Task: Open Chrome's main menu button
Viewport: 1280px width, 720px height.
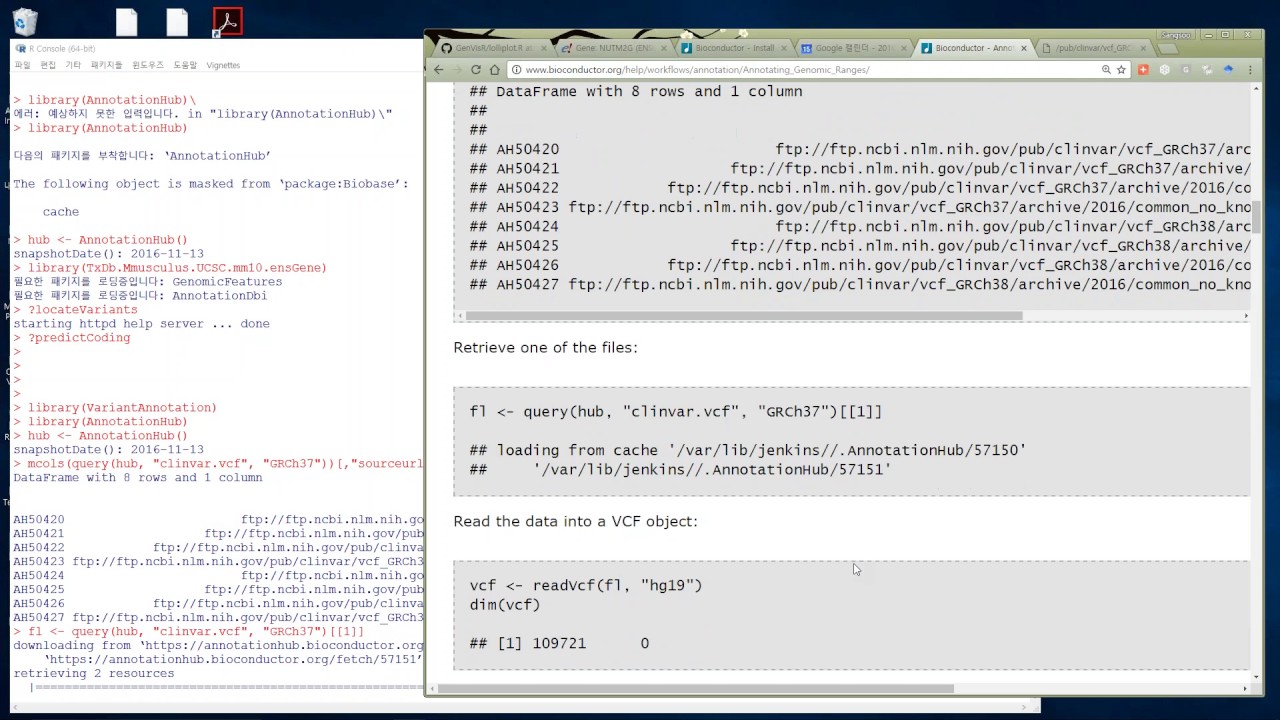Action: coord(1250,70)
